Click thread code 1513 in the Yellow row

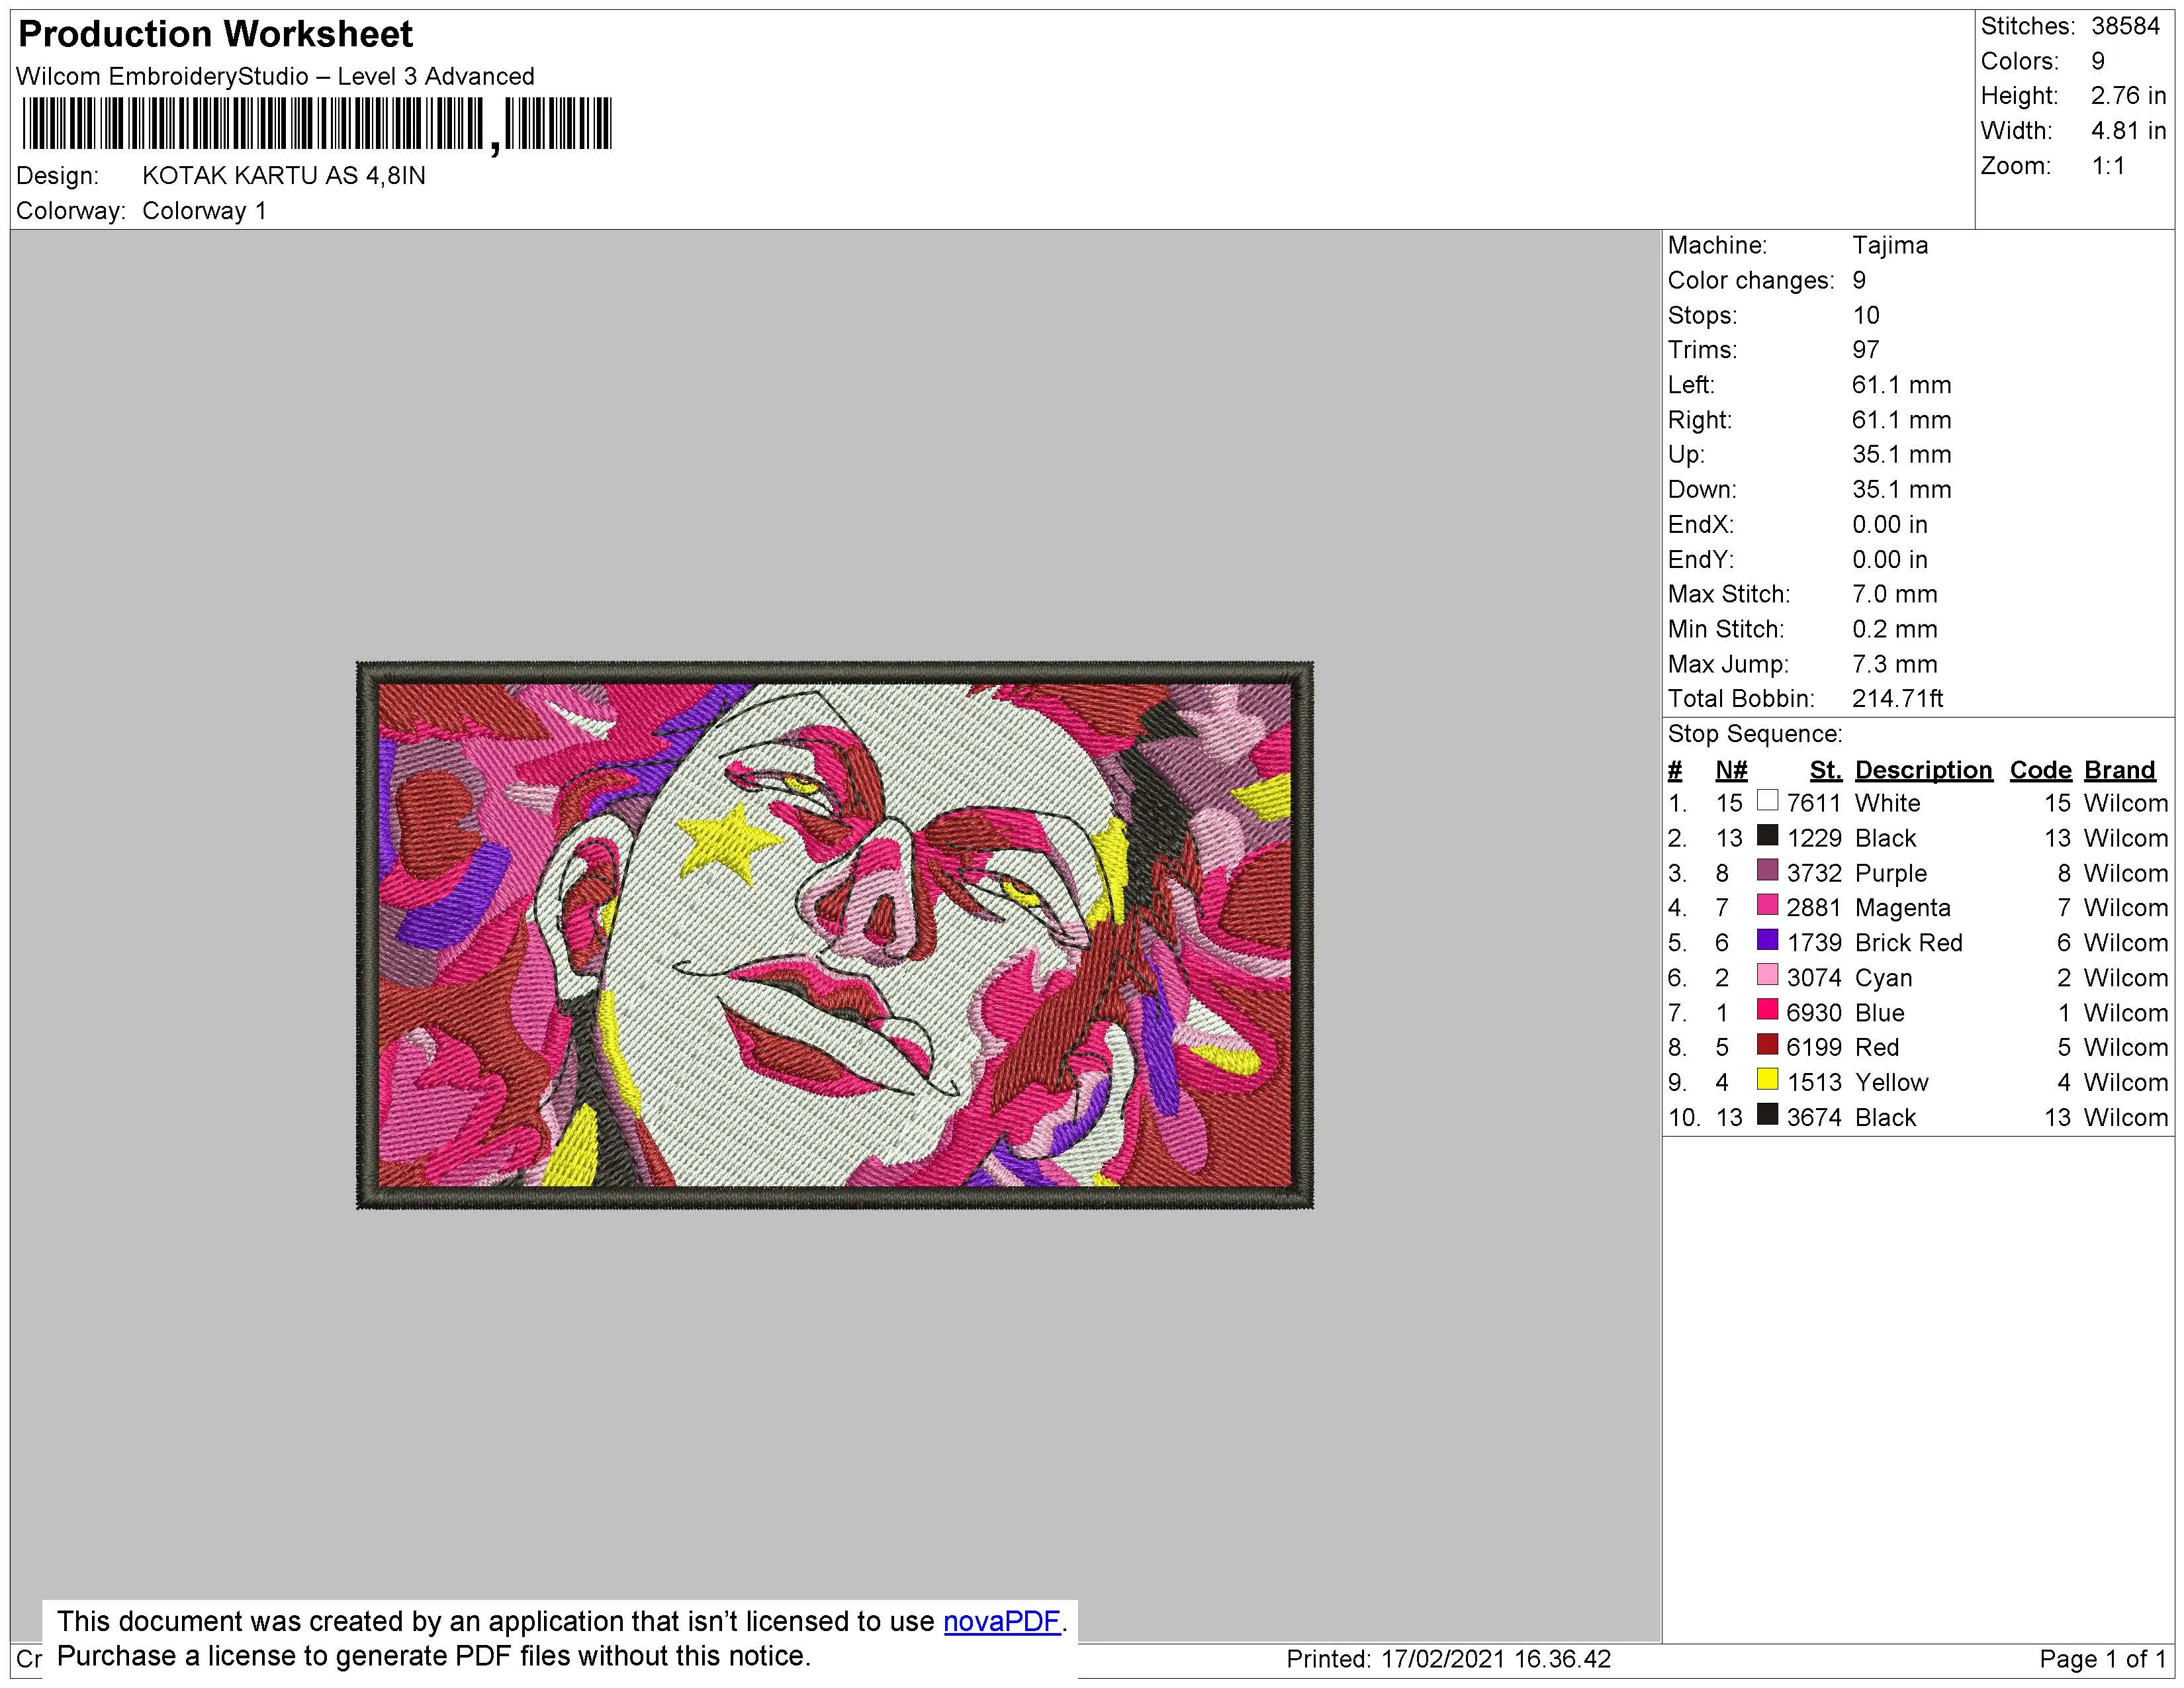click(x=1814, y=1083)
